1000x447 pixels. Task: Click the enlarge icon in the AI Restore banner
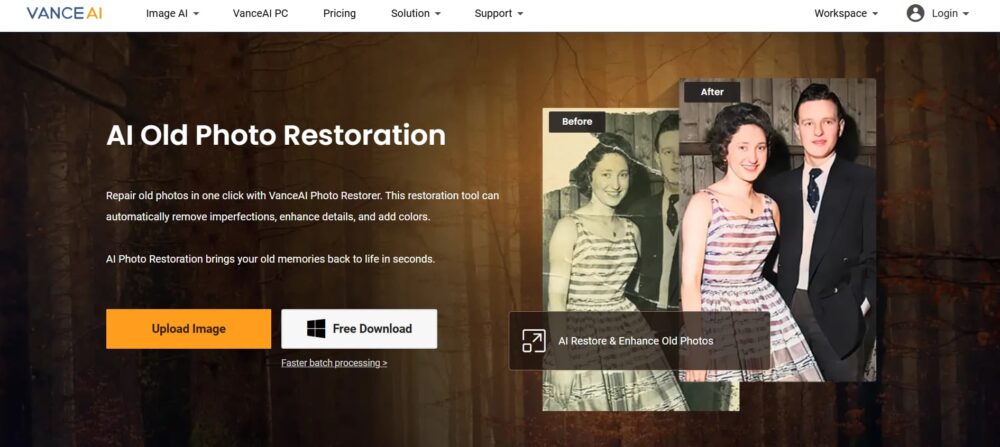(x=534, y=341)
